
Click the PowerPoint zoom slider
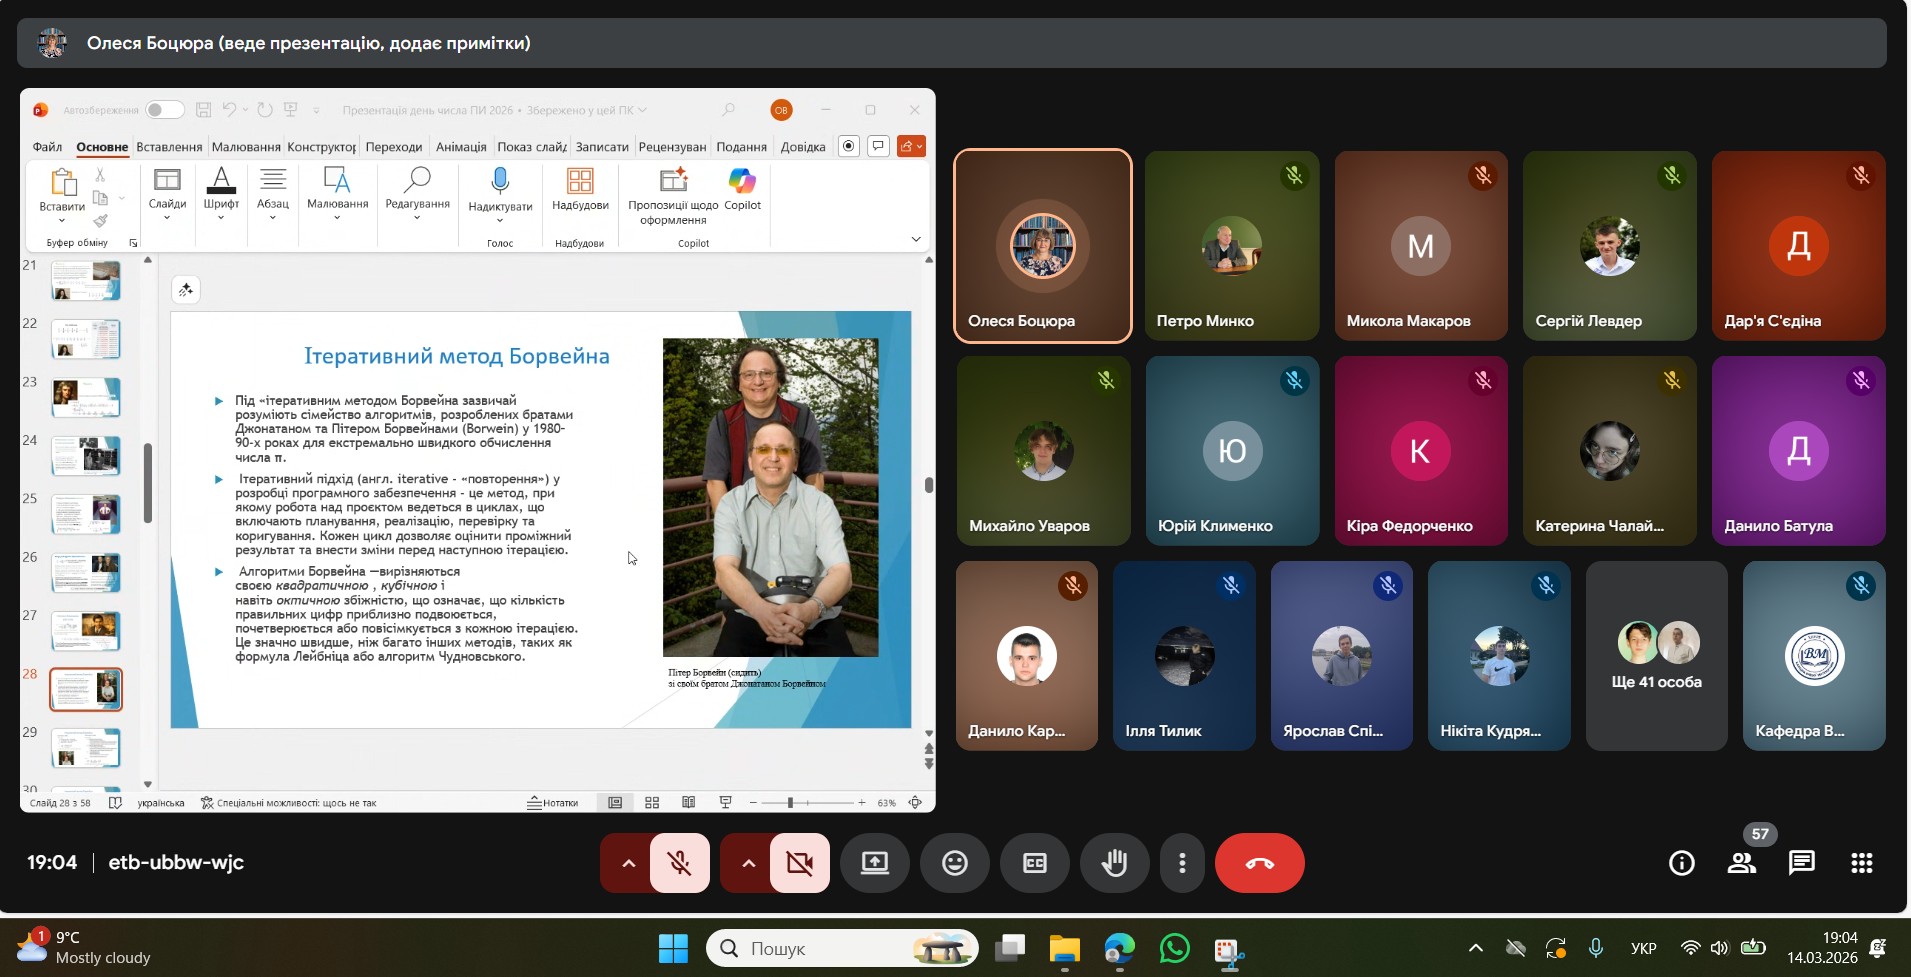pyautogui.click(x=790, y=803)
